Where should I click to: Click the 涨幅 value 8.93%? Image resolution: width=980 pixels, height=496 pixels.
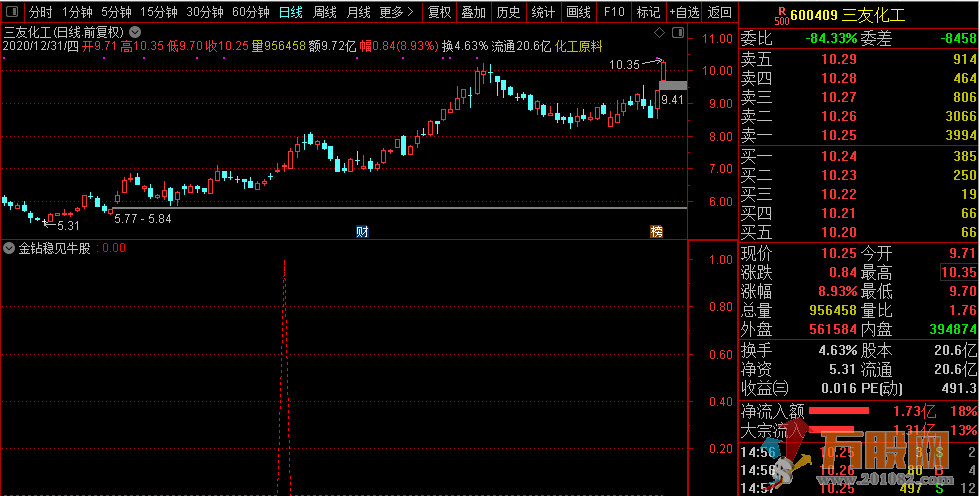tap(838, 291)
